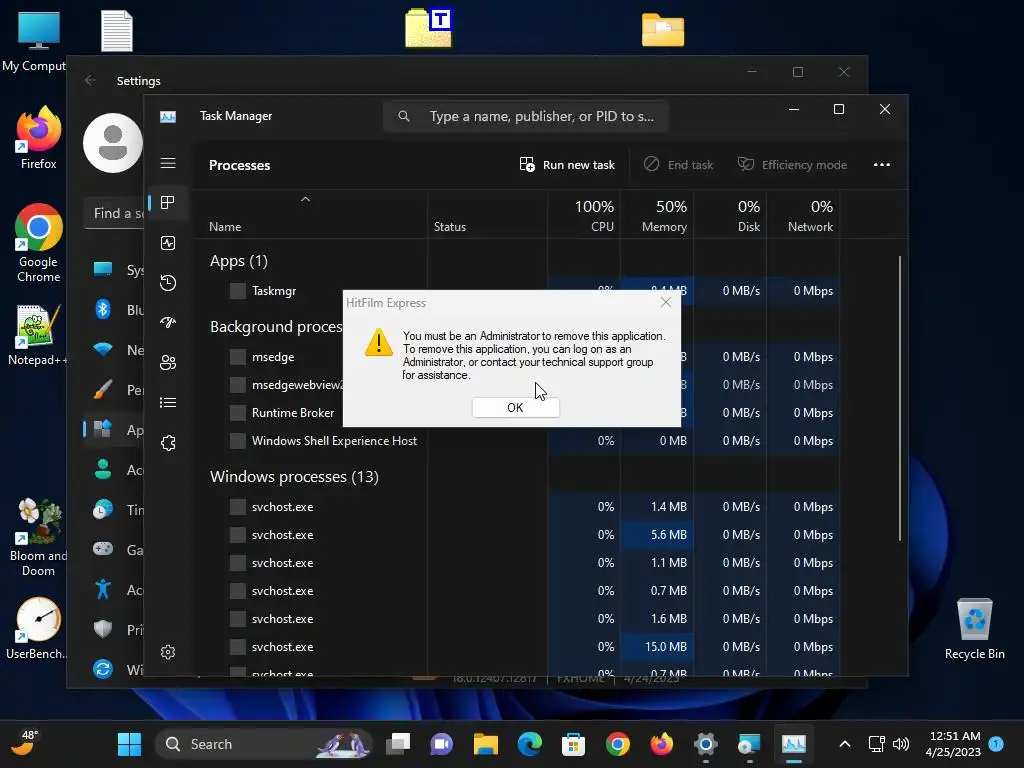Click OK in the HitFilm Express dialog

[515, 408]
